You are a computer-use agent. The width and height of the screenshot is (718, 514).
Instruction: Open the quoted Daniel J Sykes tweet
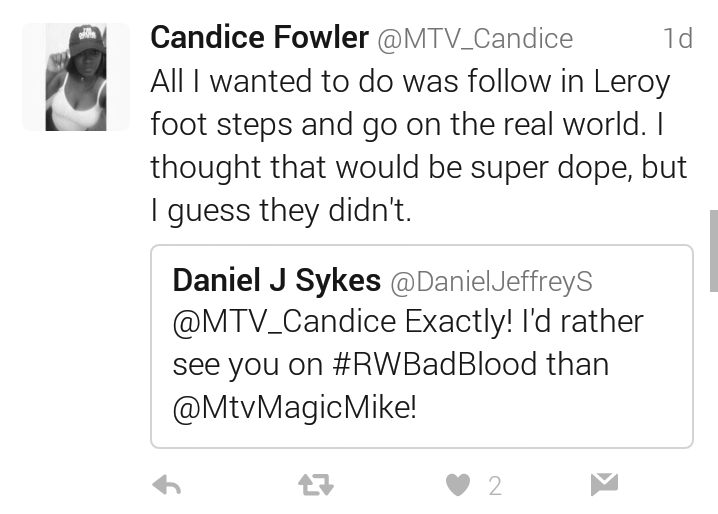pyautogui.click(x=422, y=346)
